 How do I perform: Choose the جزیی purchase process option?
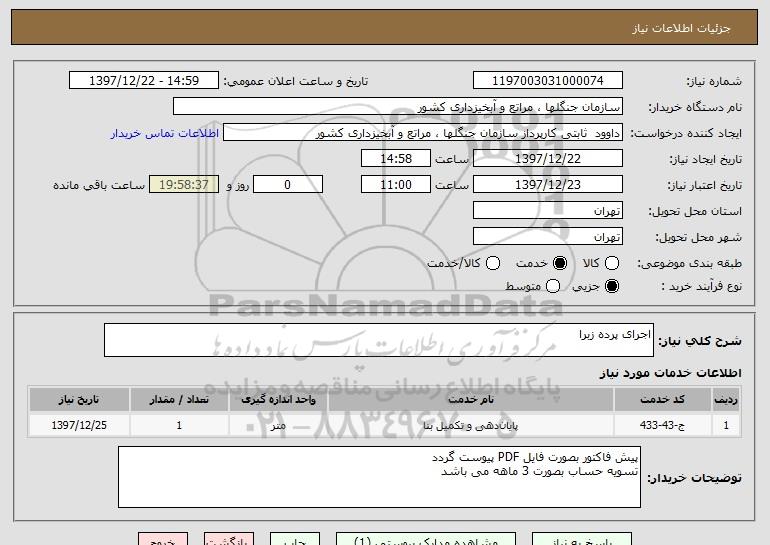(x=612, y=286)
